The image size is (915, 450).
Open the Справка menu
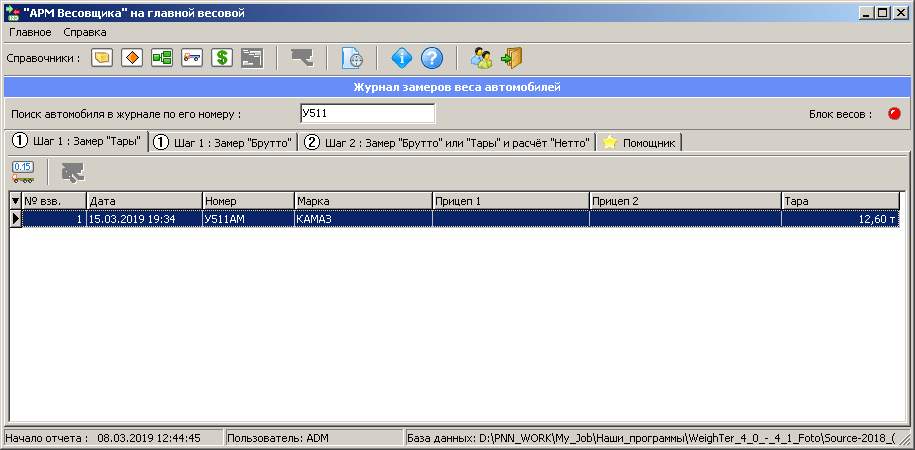[x=98, y=33]
